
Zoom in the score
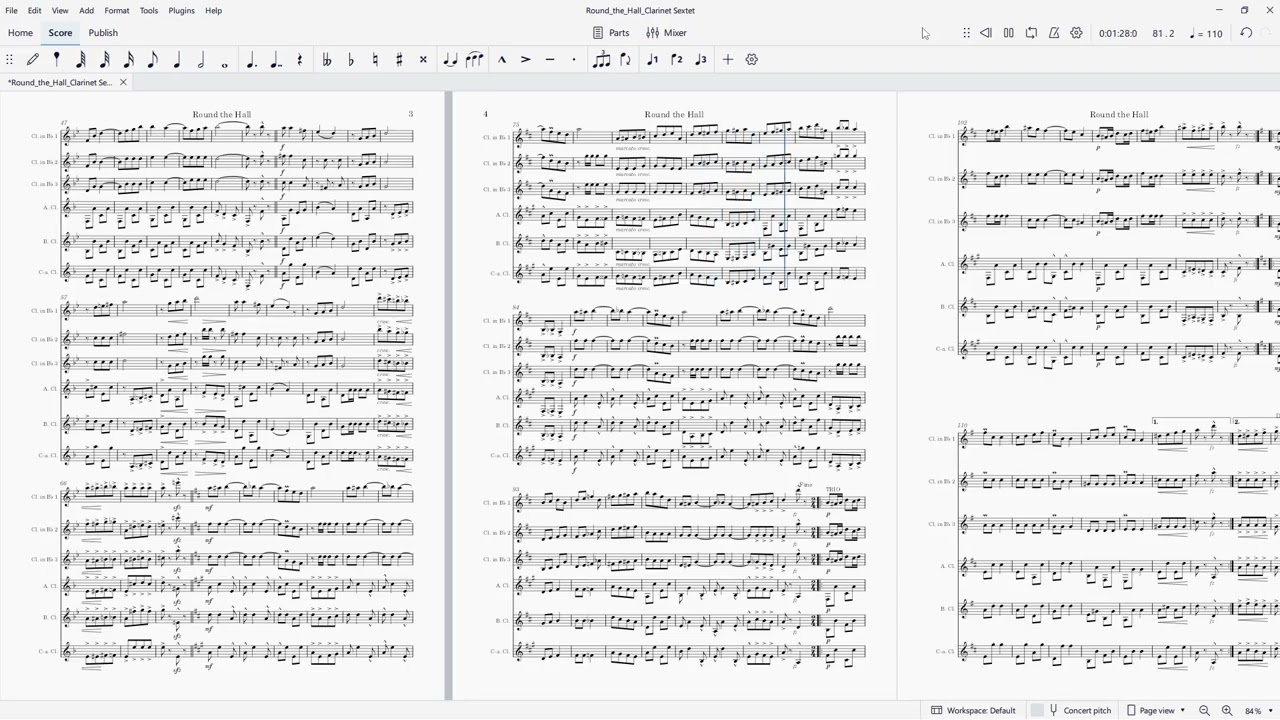point(1226,710)
